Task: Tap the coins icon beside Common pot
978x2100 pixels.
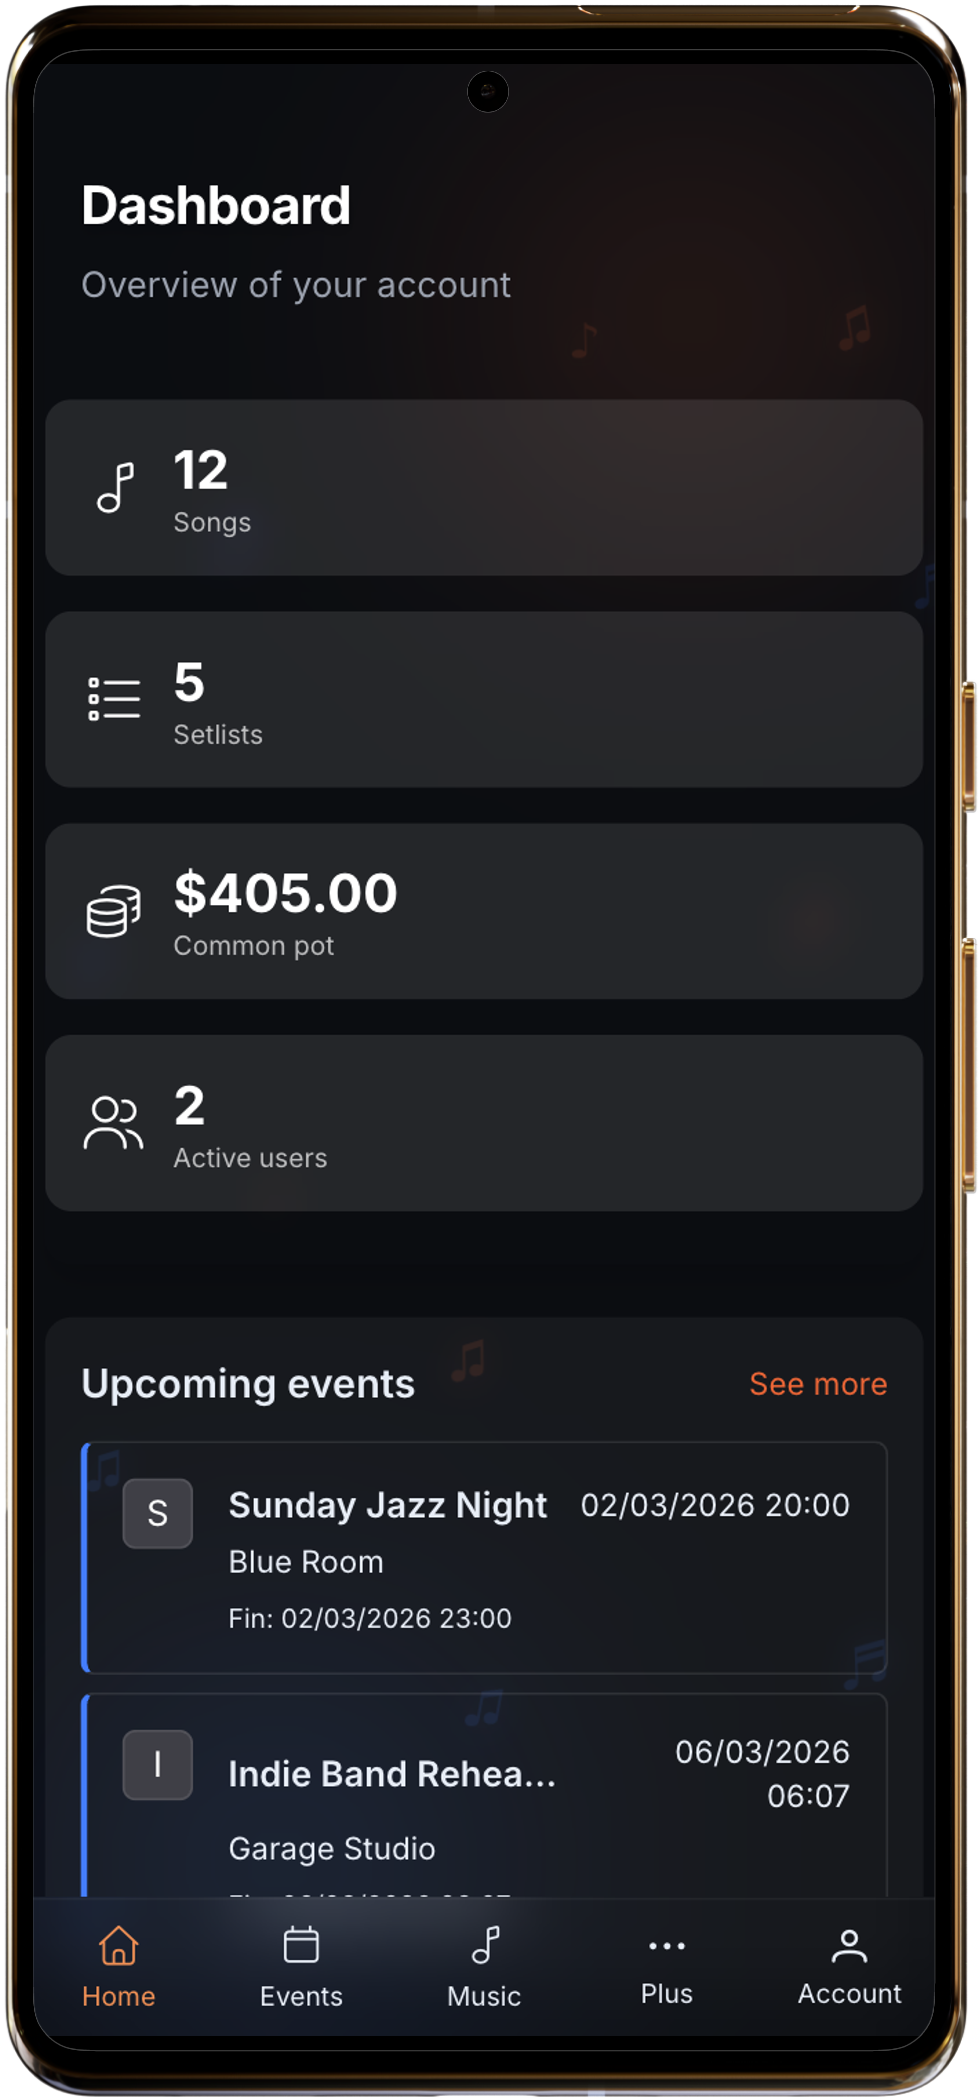Action: point(114,911)
